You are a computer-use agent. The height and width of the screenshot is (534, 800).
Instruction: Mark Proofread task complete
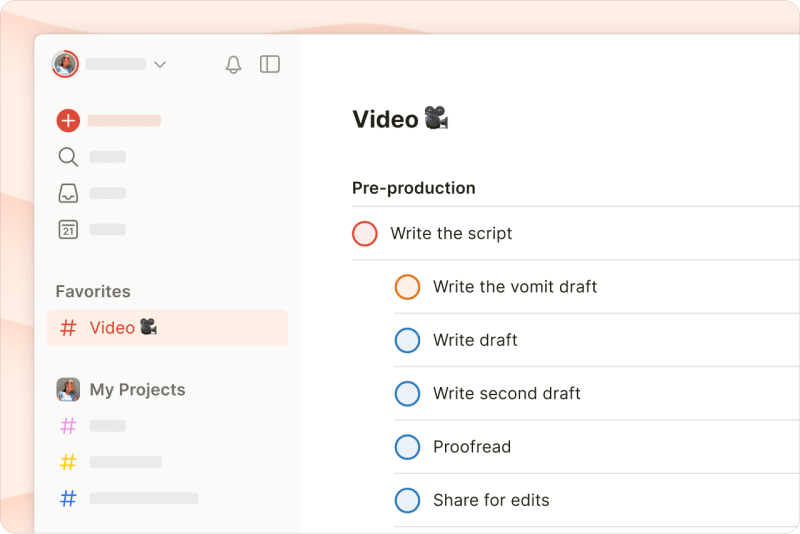click(407, 447)
